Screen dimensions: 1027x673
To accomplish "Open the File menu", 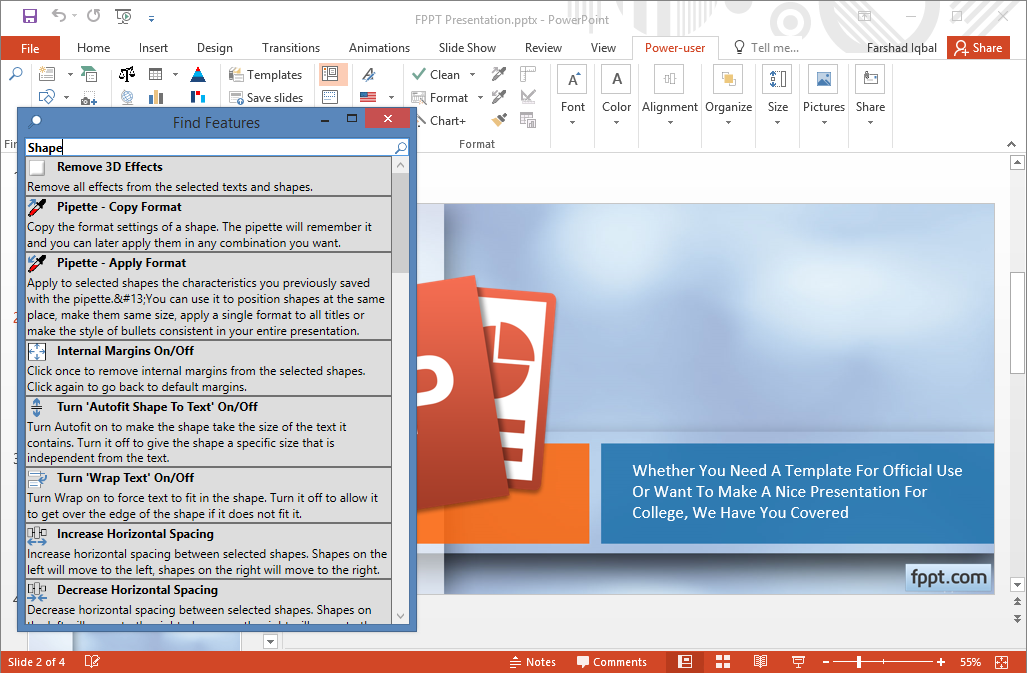I will click(x=30, y=48).
